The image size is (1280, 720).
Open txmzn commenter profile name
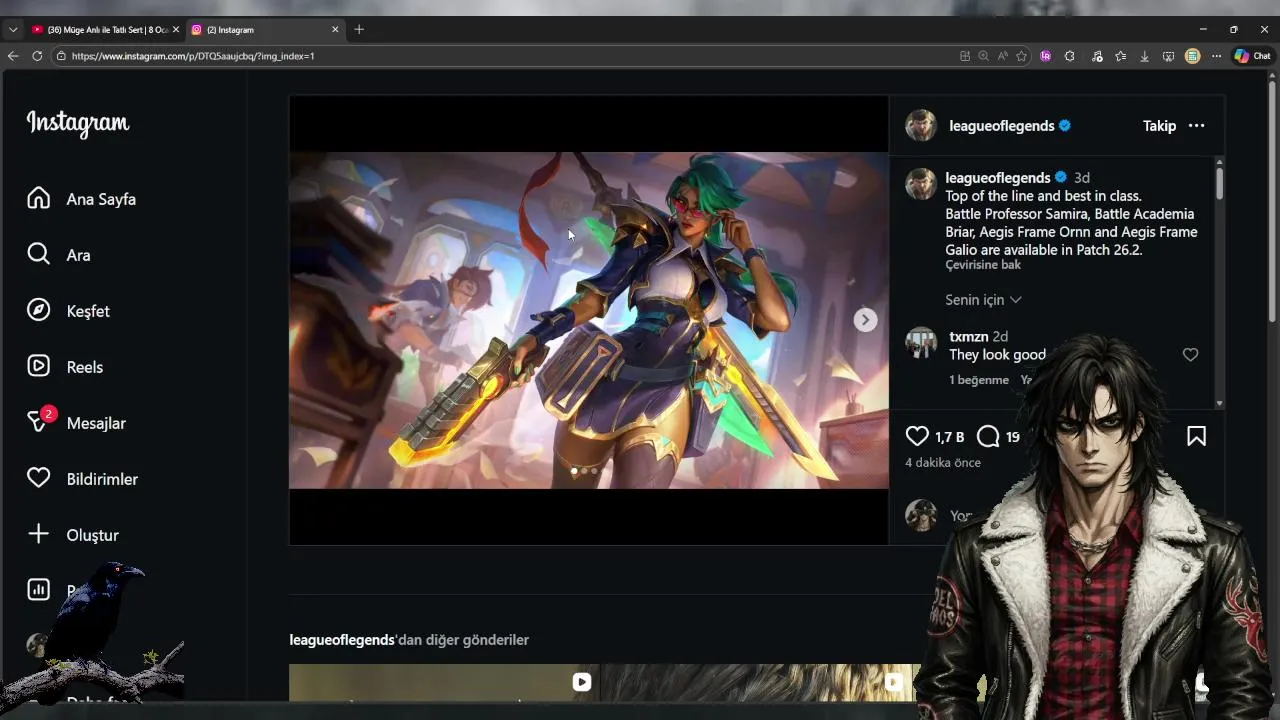(968, 337)
